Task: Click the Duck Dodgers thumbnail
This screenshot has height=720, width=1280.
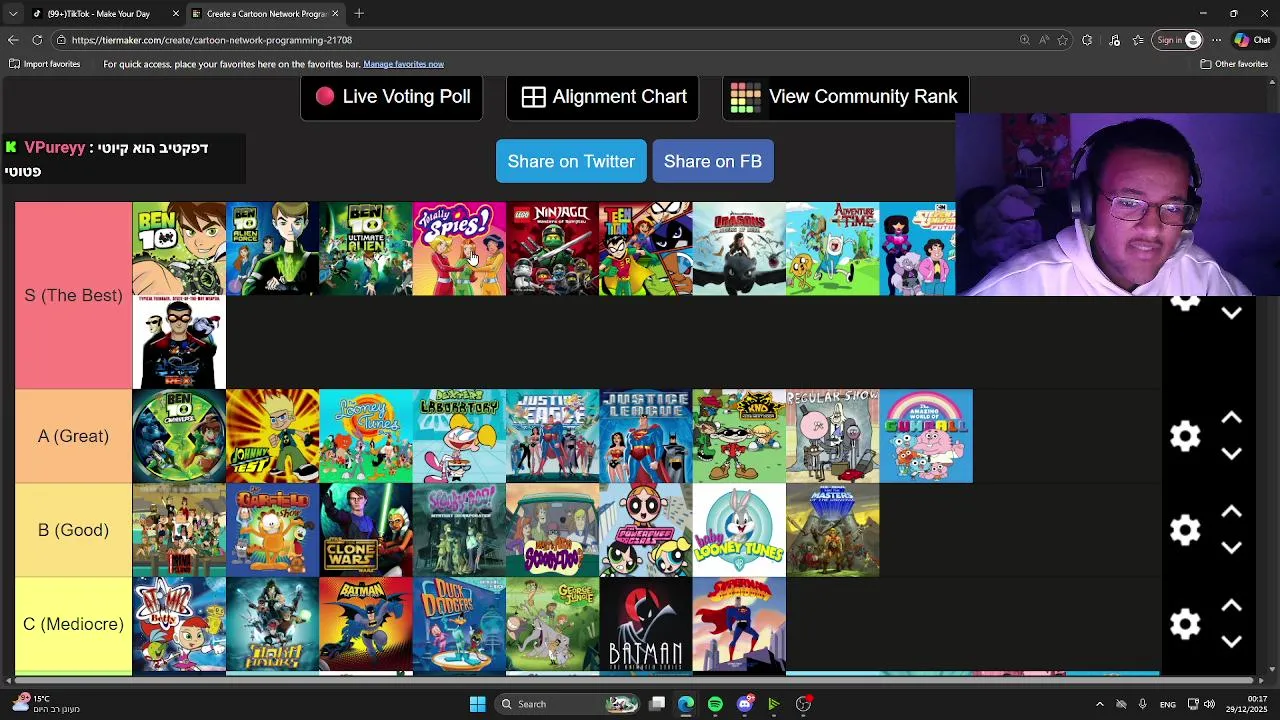Action: (x=459, y=624)
